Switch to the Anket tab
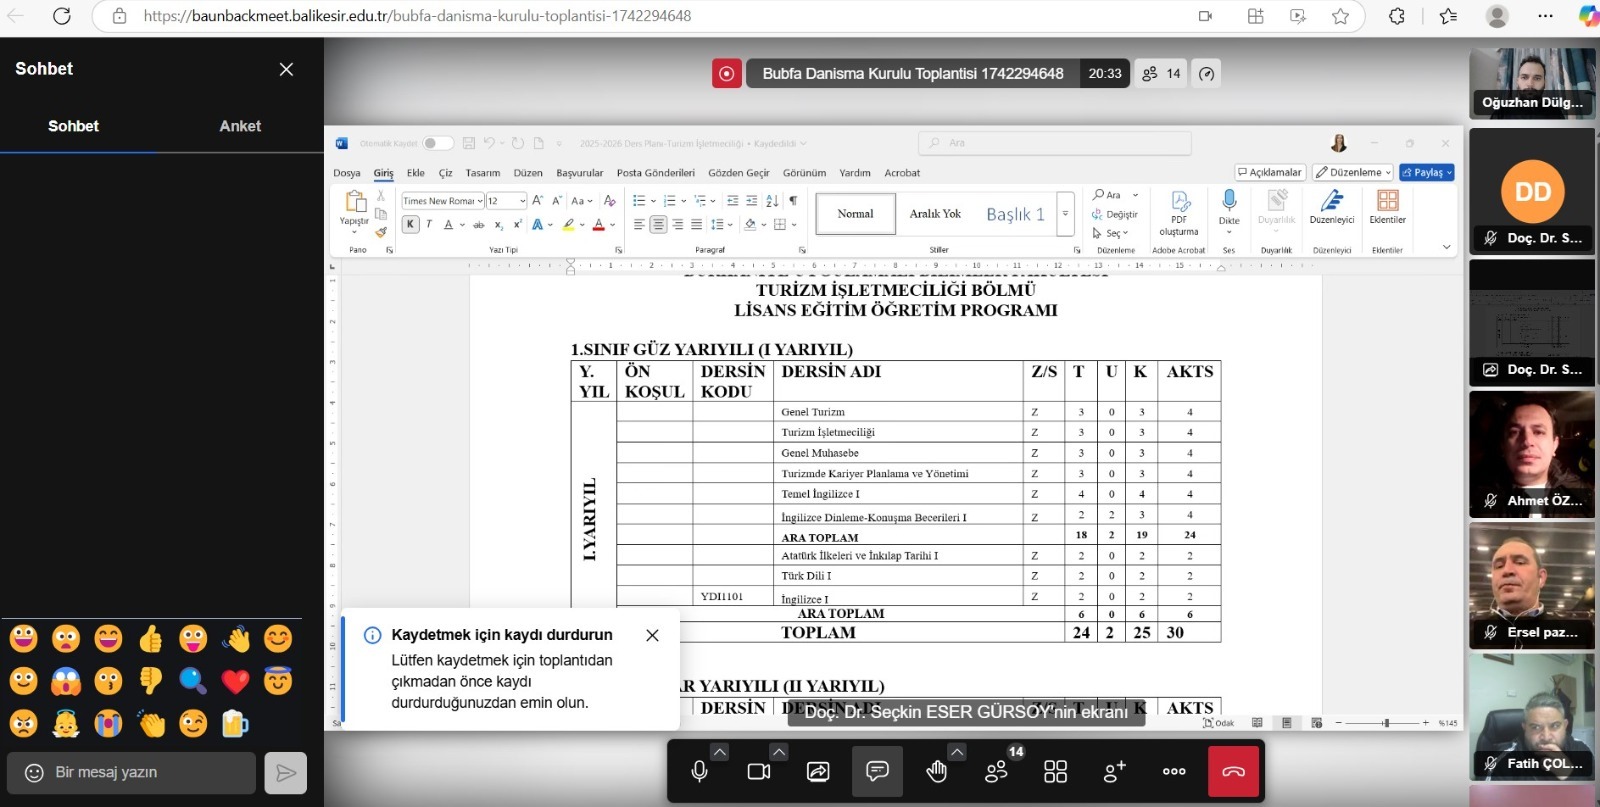 240,126
